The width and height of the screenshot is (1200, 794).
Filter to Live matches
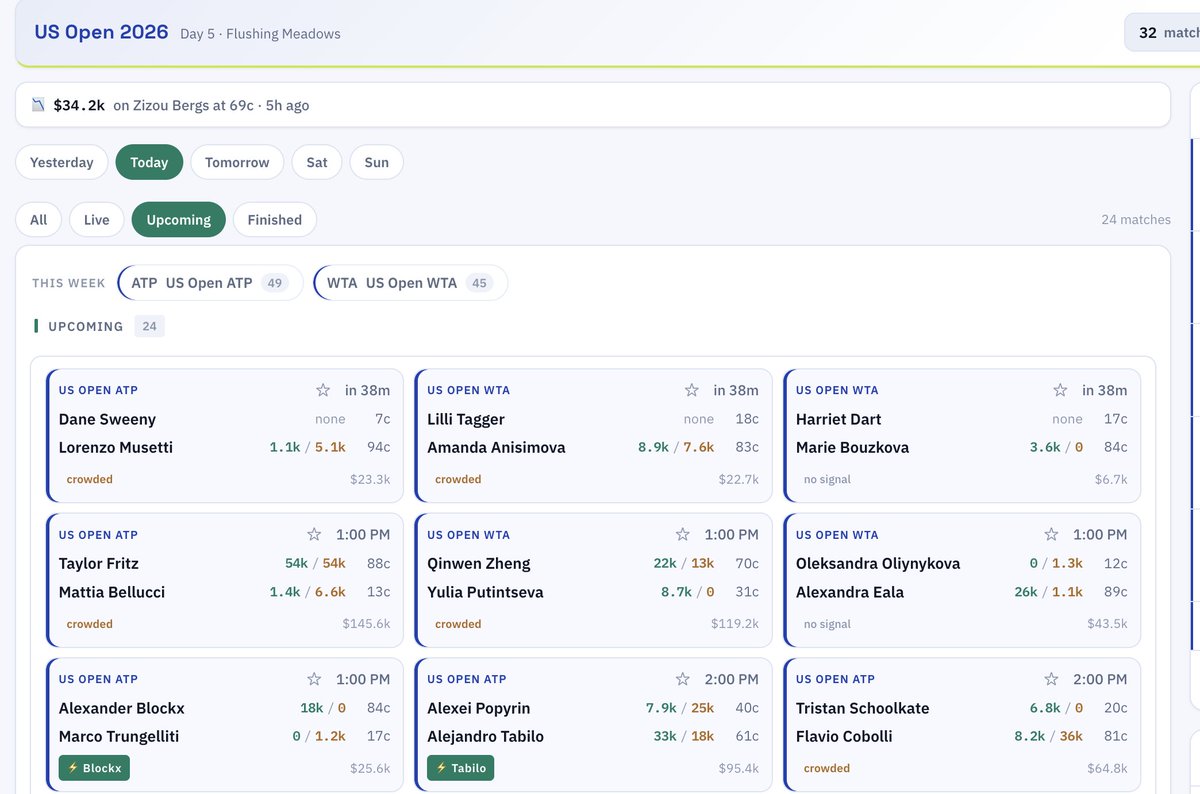(97, 220)
